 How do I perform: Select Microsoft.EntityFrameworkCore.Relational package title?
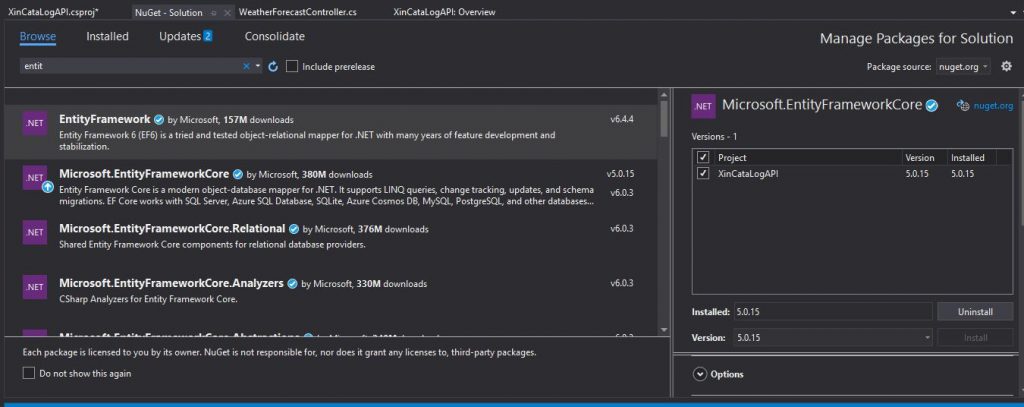[172, 229]
